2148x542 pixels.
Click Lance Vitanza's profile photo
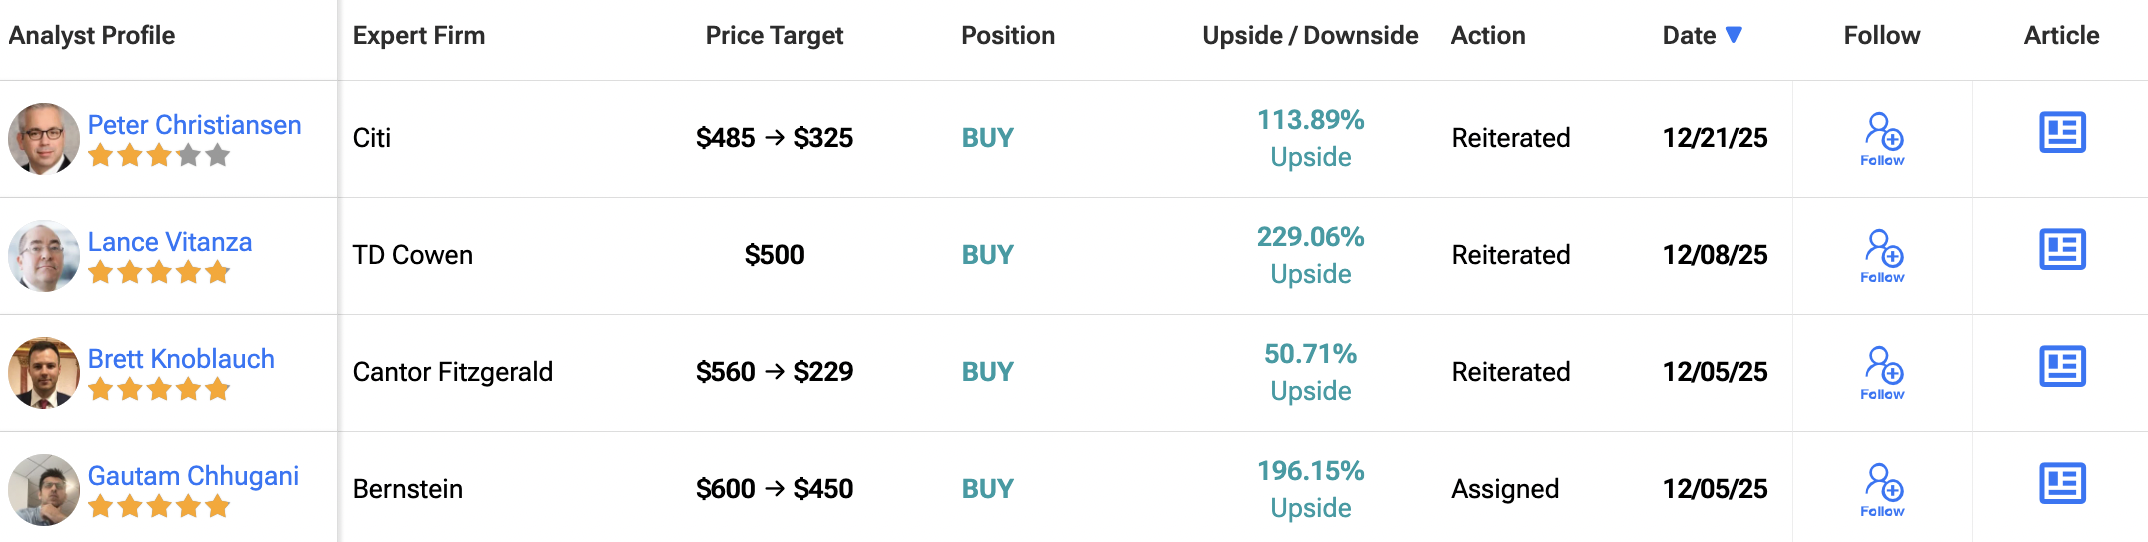pyautogui.click(x=44, y=255)
